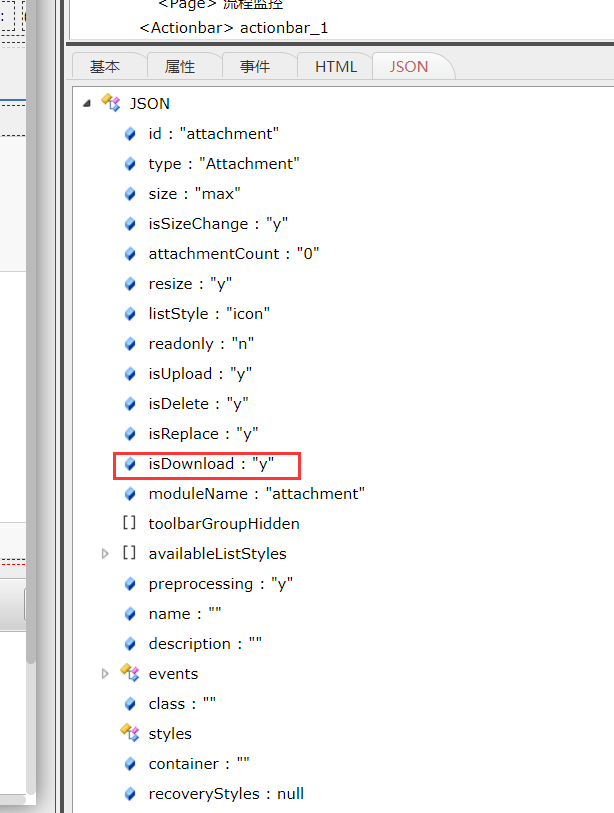Click the blue icon beside readonly
The width and height of the screenshot is (614, 813).
point(130,344)
